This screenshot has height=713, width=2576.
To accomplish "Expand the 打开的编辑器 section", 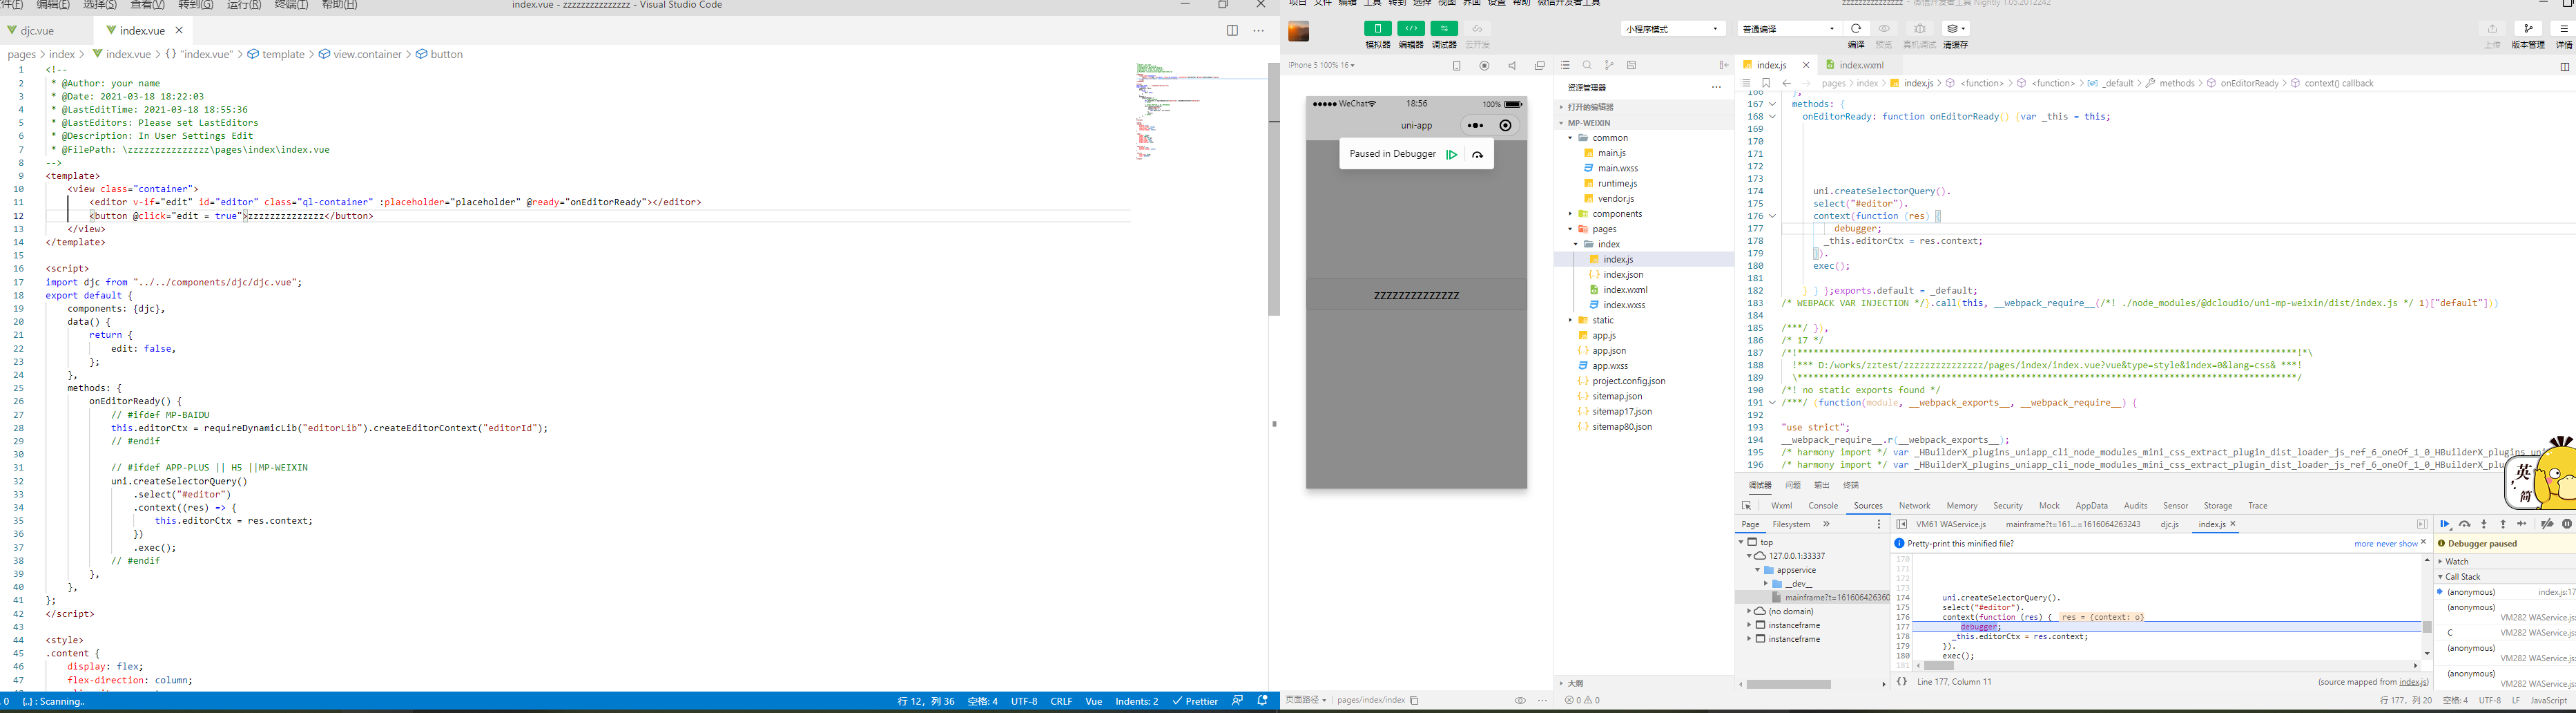I will 1644,107.
